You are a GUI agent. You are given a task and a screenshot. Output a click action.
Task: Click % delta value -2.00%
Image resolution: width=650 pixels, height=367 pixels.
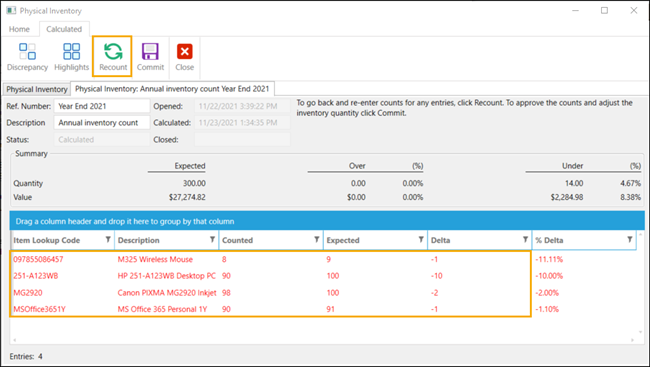coord(547,292)
